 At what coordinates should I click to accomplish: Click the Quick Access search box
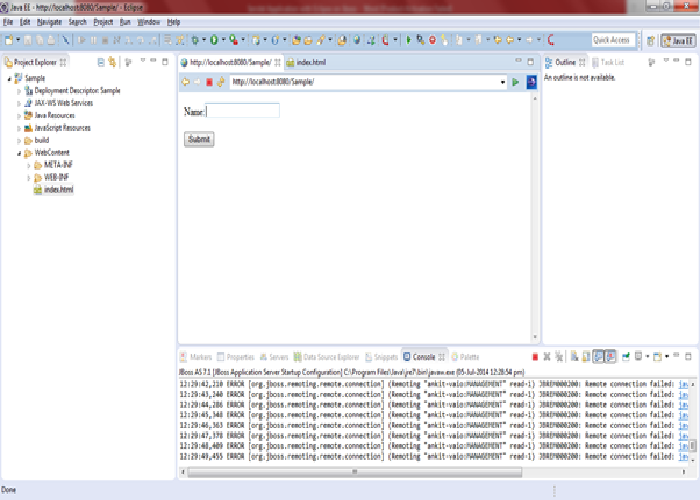coord(612,40)
